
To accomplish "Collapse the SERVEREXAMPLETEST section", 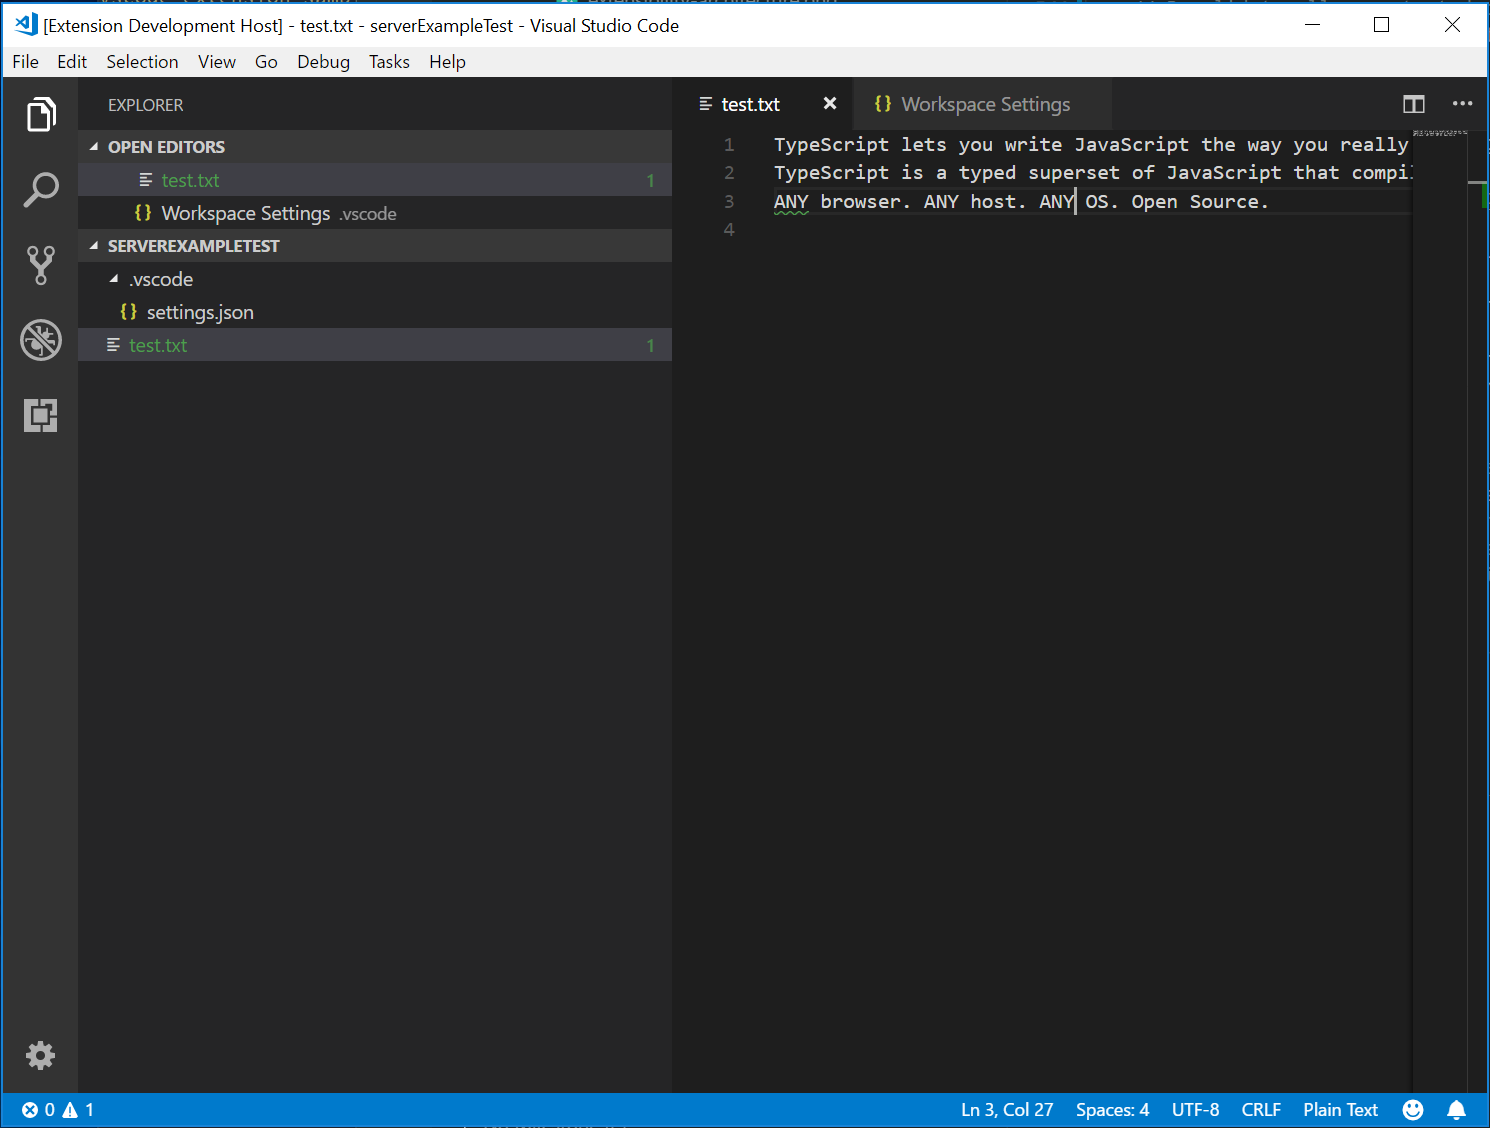I will (93, 245).
